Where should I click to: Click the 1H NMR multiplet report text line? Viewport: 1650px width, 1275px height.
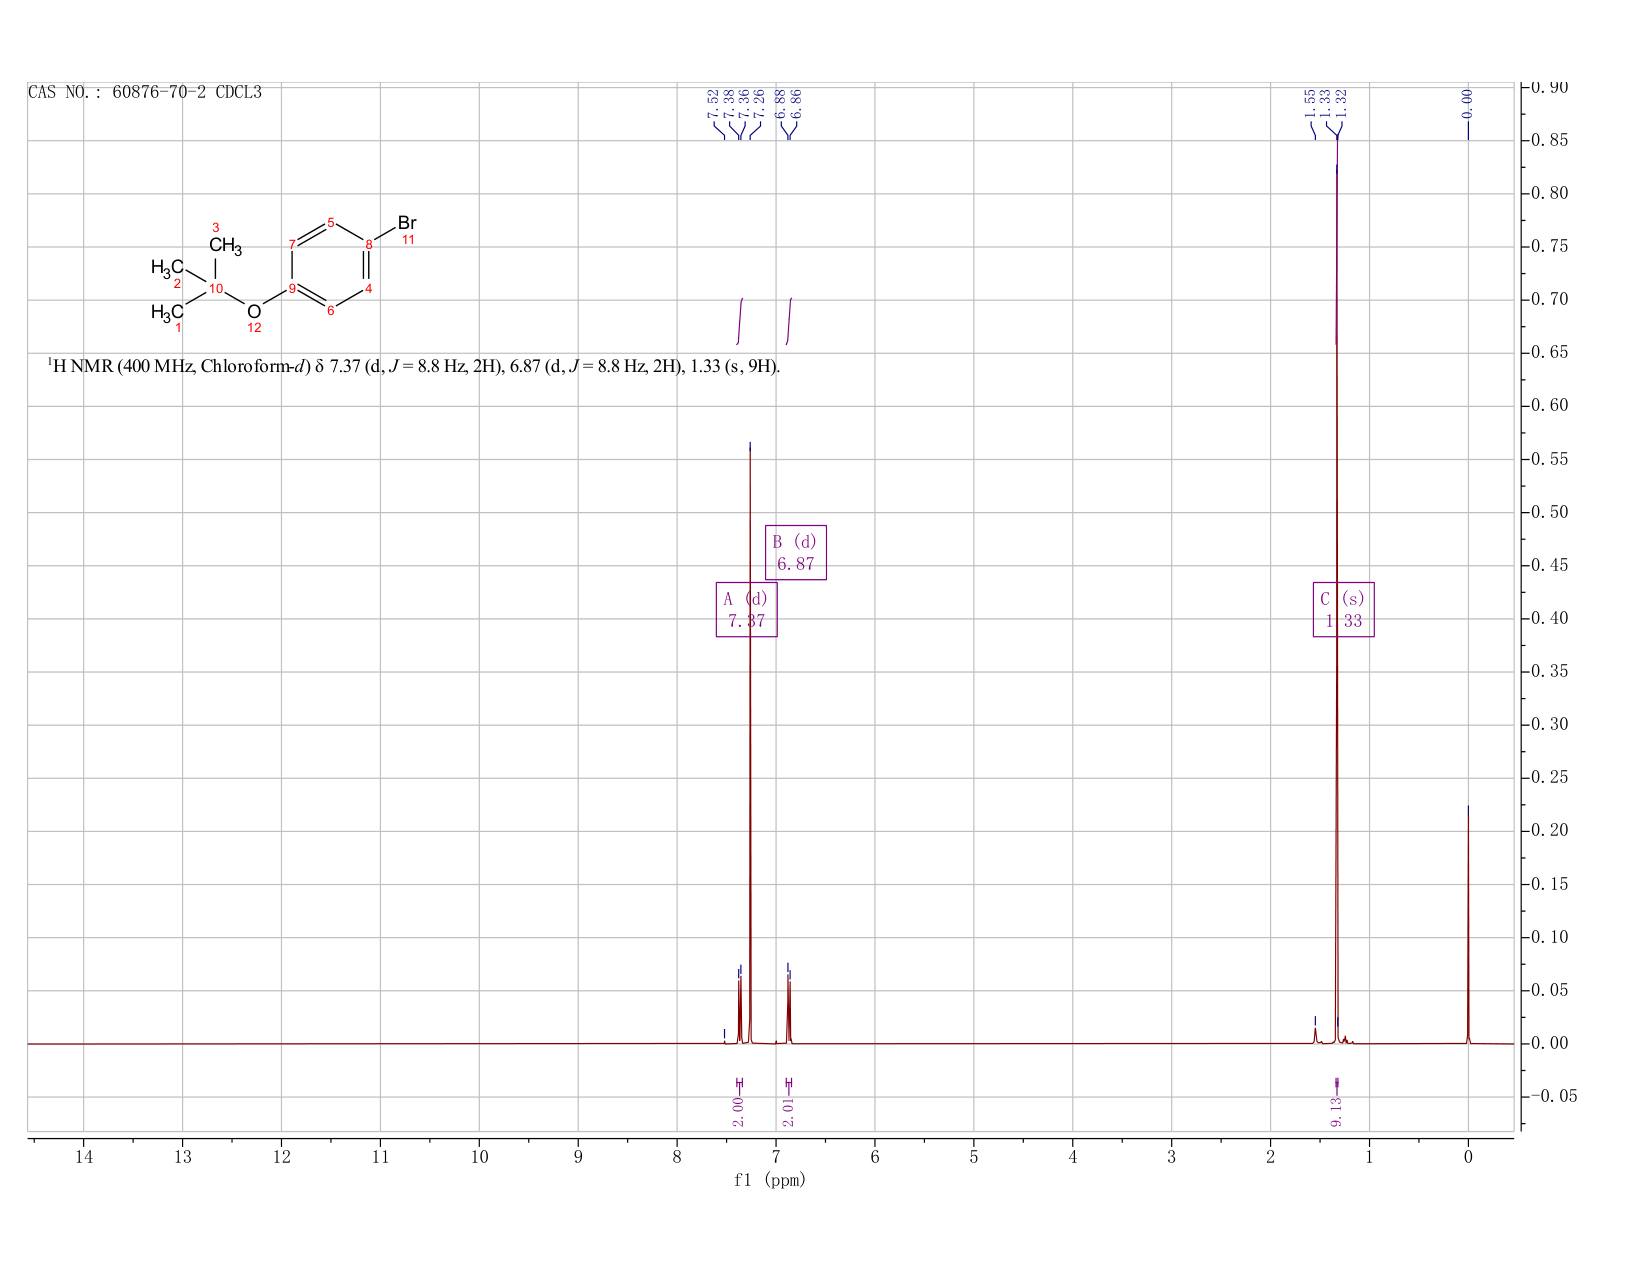click(414, 366)
